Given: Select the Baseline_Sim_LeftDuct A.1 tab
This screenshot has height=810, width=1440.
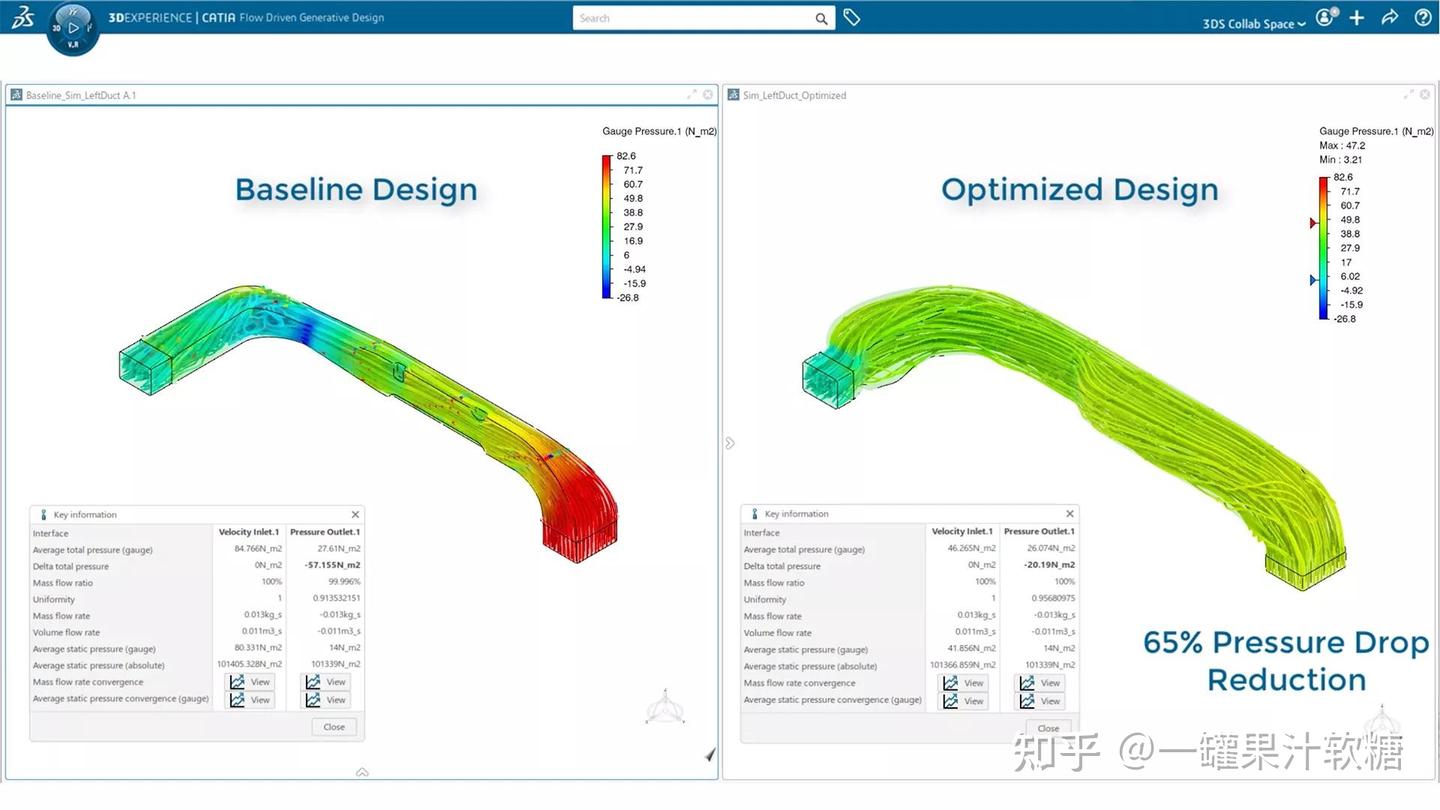Looking at the screenshot, I should [81, 95].
